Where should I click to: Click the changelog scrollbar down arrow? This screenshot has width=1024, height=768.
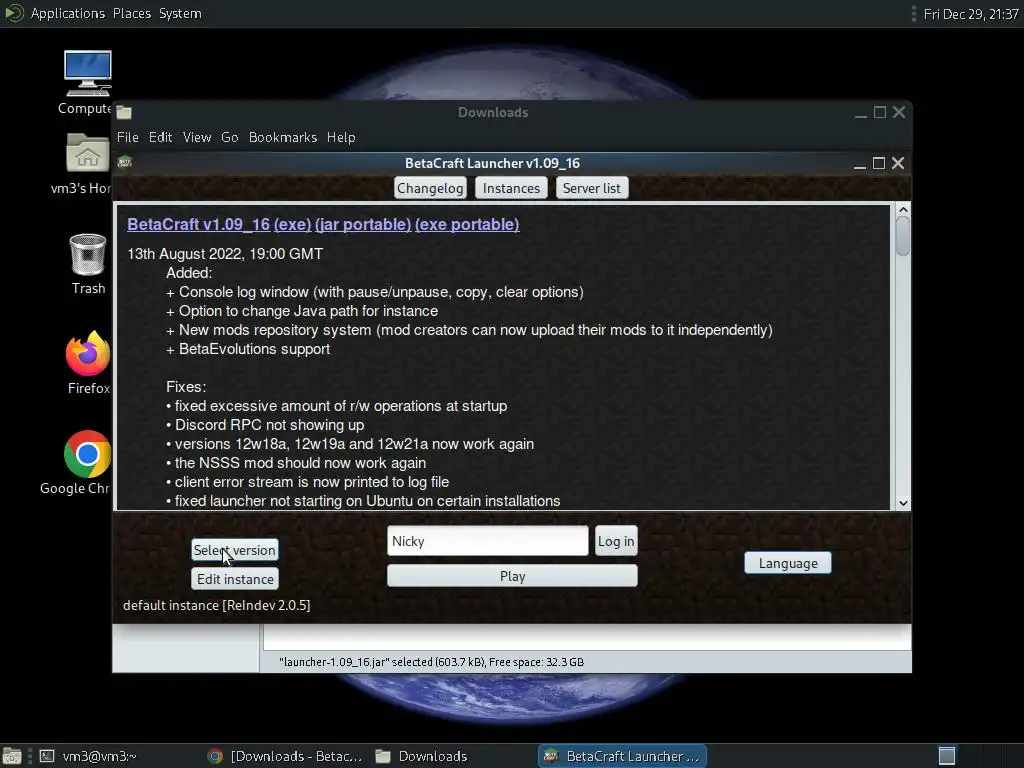point(903,503)
